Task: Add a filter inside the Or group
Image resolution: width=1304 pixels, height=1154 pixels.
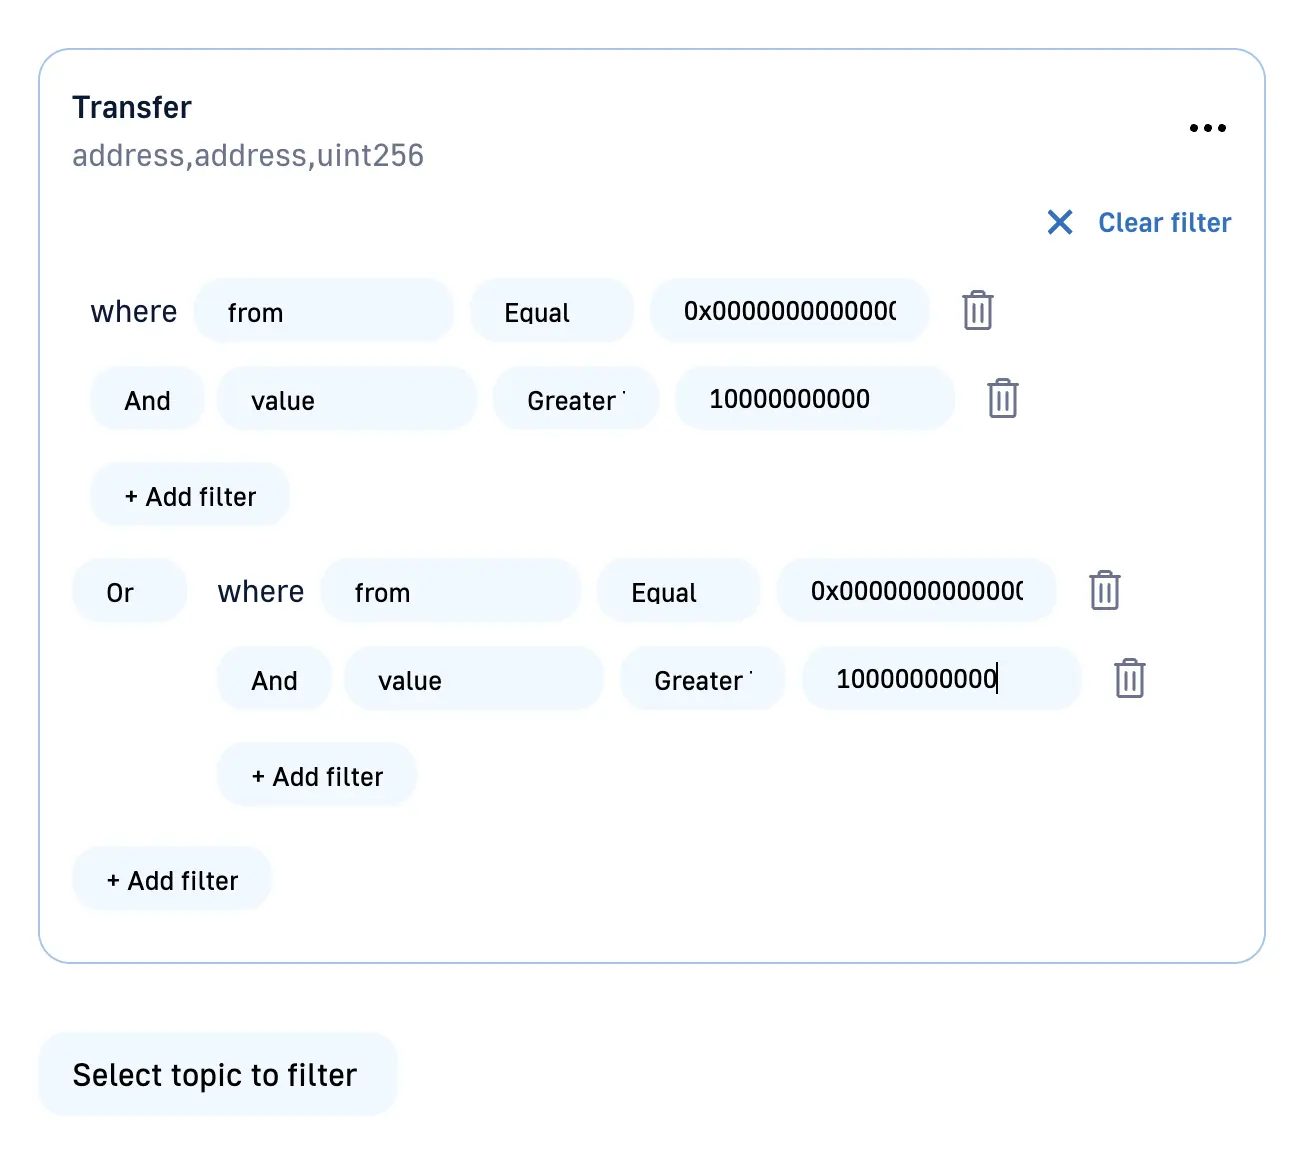Action: pyautogui.click(x=317, y=776)
